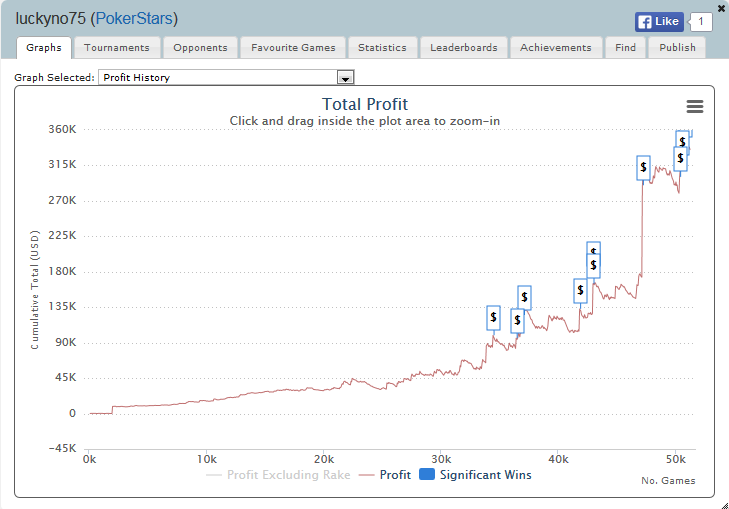Click the win marker just below 180K
This screenshot has height=509, width=729.
593,266
